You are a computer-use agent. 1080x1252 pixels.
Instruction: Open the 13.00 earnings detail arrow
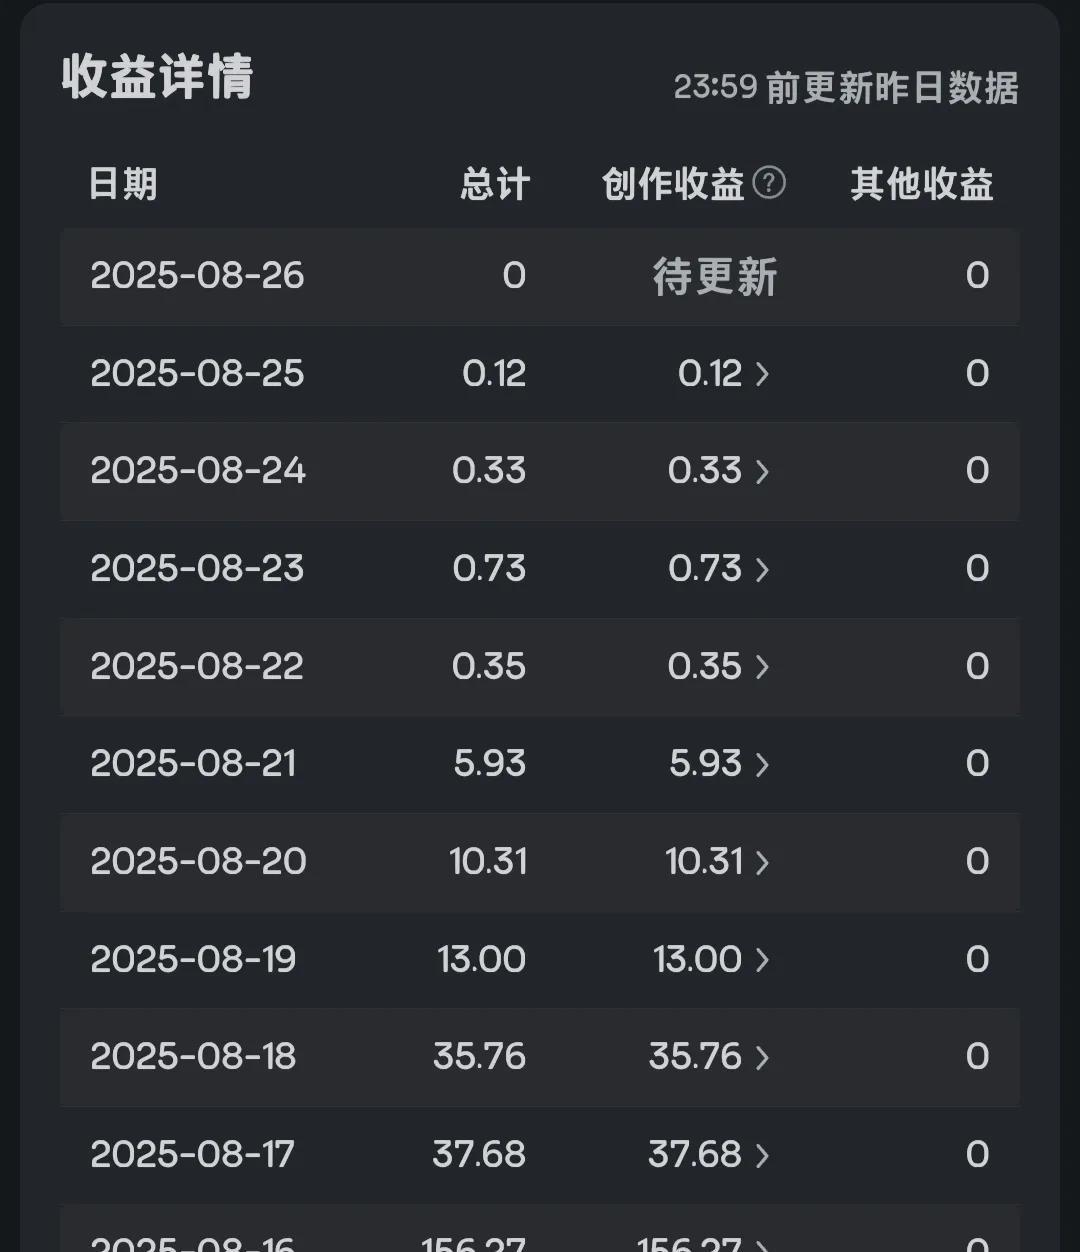(762, 960)
